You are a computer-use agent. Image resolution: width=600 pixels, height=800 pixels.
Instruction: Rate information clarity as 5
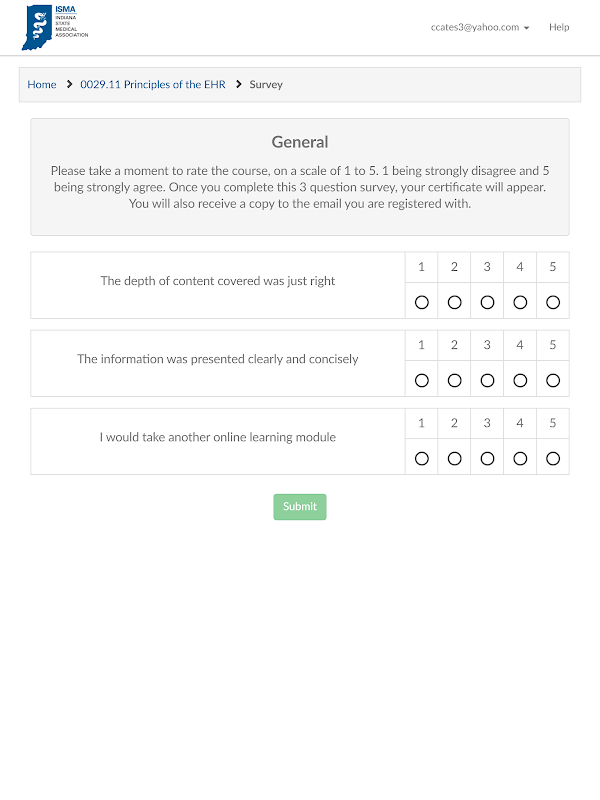tap(553, 380)
